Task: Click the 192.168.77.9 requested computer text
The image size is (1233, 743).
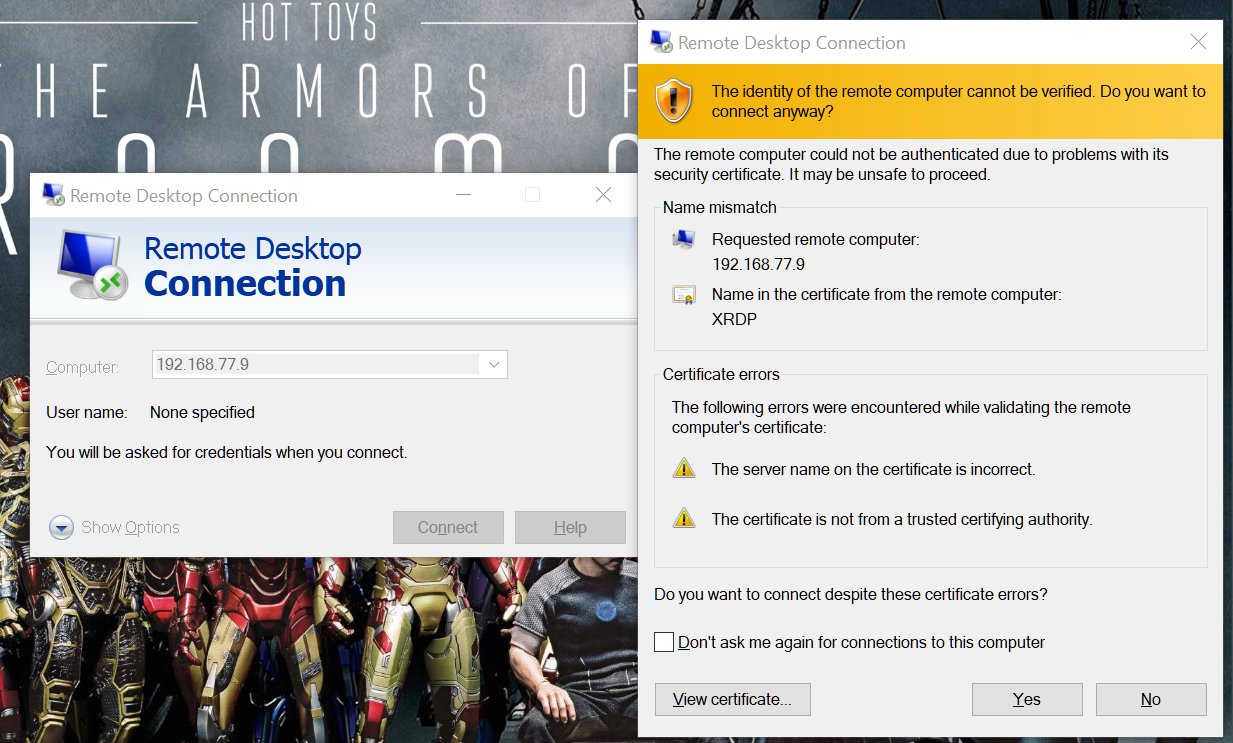Action: (x=758, y=265)
